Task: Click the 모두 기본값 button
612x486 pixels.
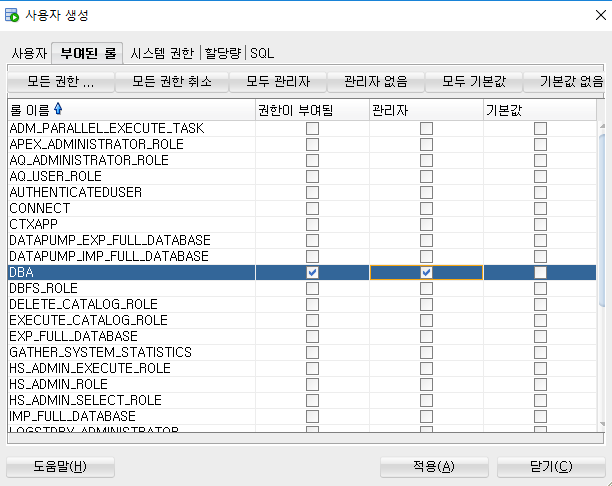Action: click(473, 82)
